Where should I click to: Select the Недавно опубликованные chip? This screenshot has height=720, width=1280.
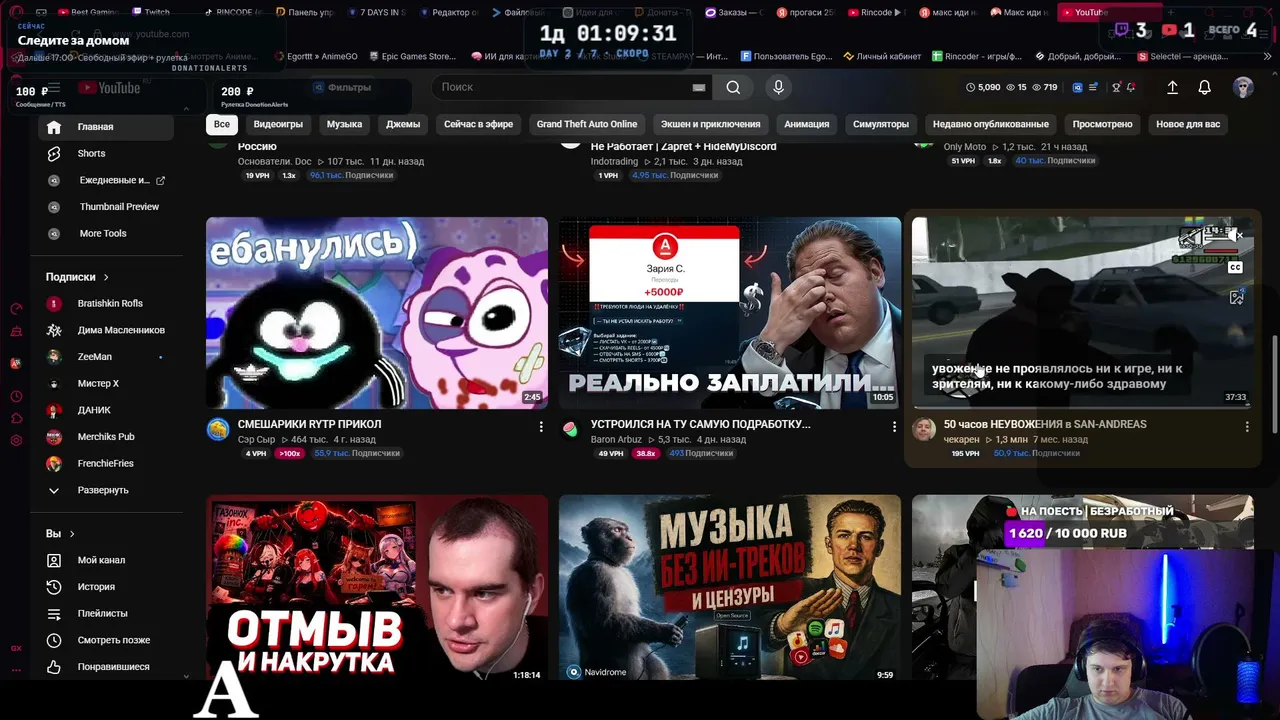pyautogui.click(x=991, y=124)
